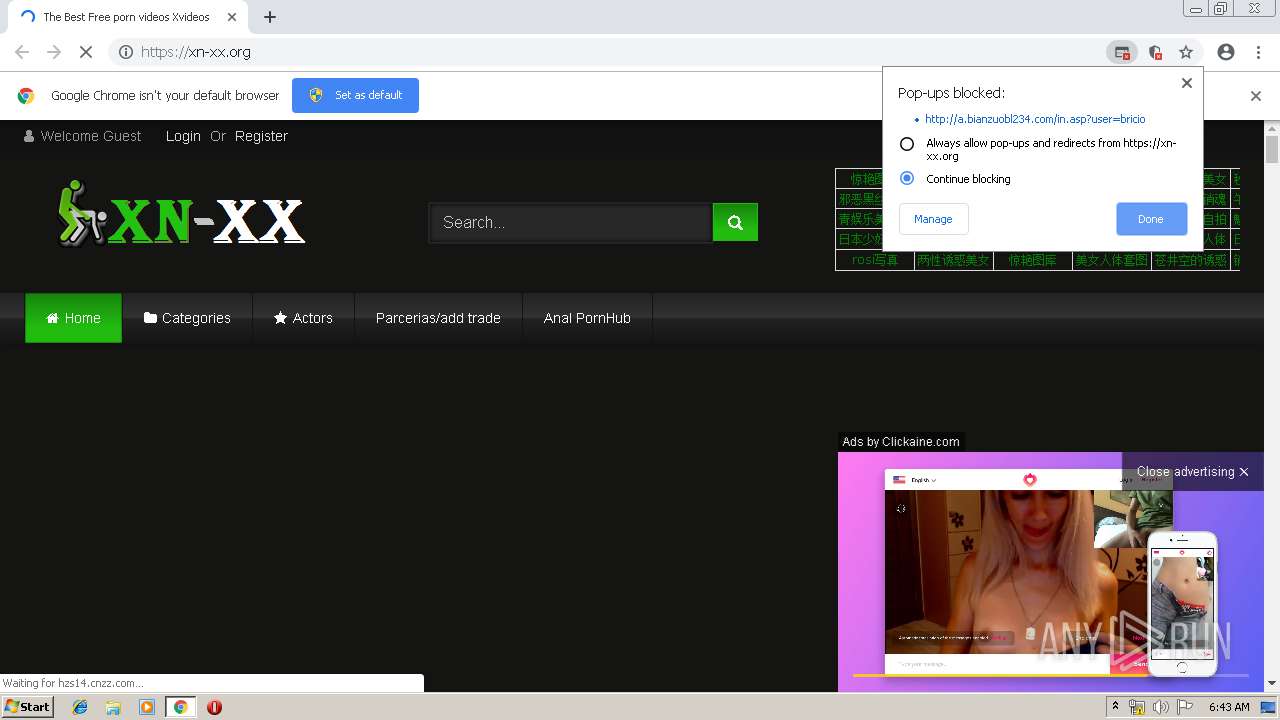1280x720 pixels.
Task: Dismiss the default browser infobar
Action: 1256,96
